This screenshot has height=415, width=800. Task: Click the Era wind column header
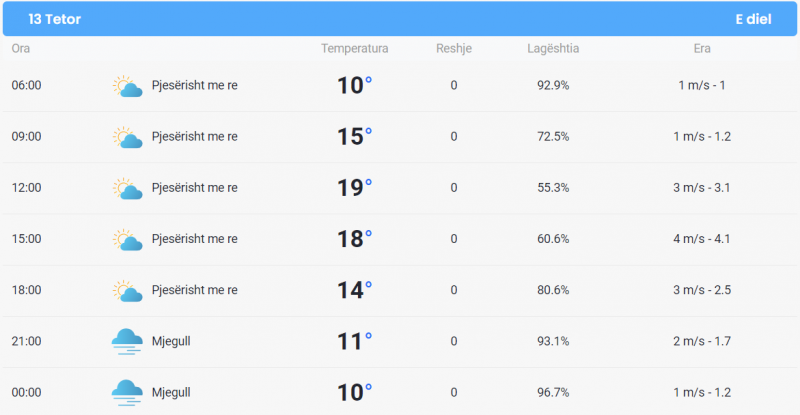[x=702, y=48]
